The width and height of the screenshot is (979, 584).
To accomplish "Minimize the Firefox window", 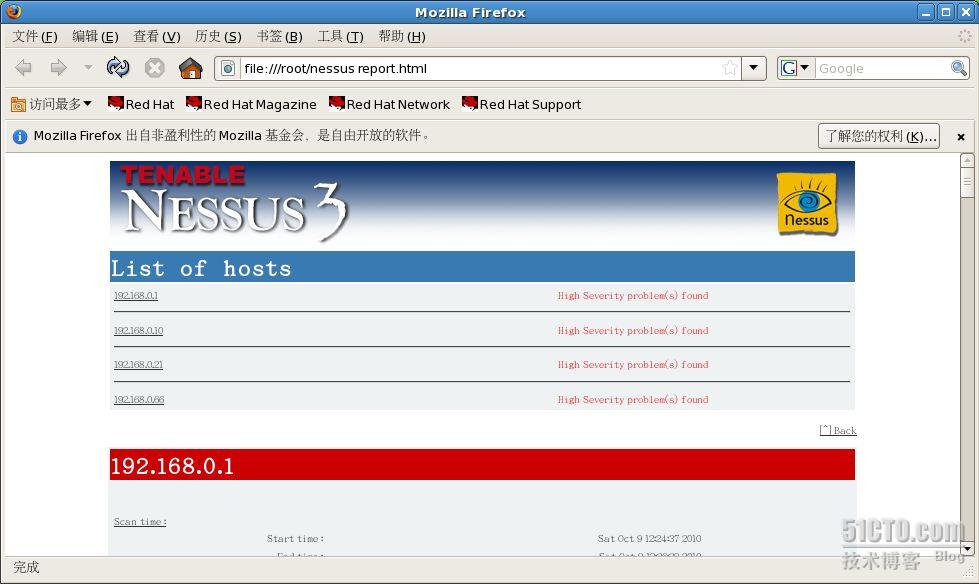I will coord(926,12).
